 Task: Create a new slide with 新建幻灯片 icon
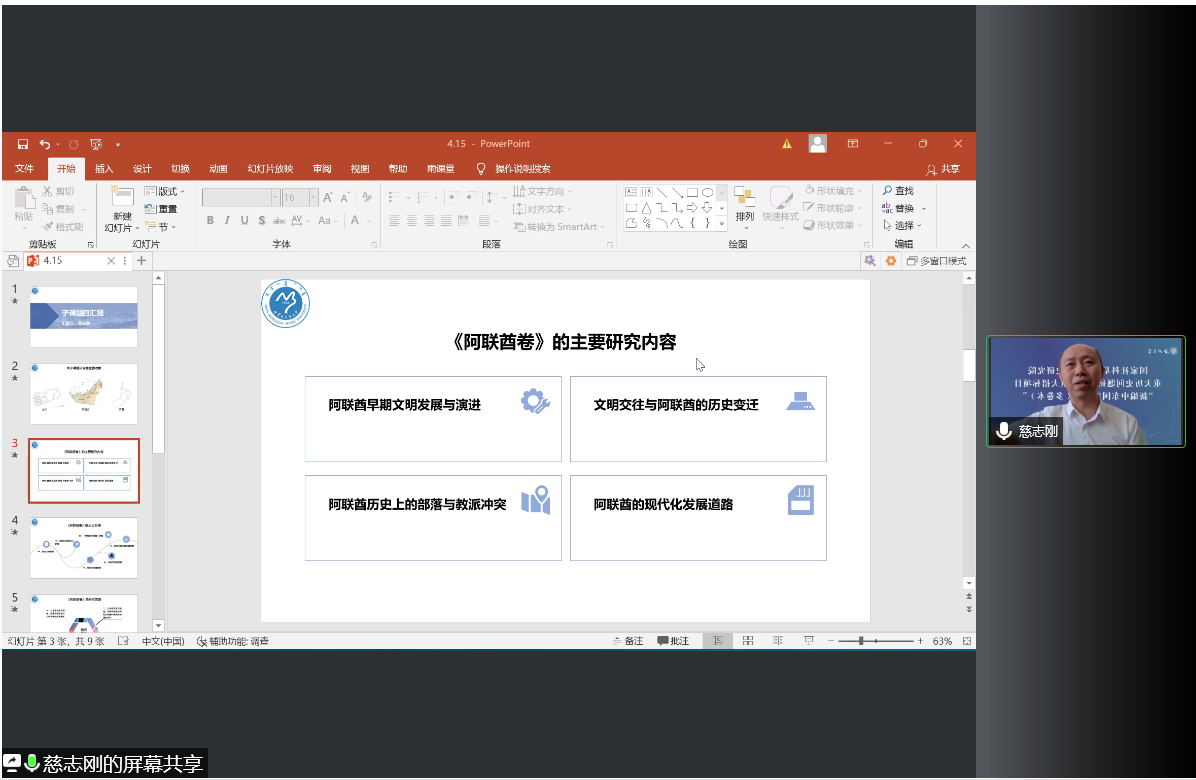(x=122, y=198)
